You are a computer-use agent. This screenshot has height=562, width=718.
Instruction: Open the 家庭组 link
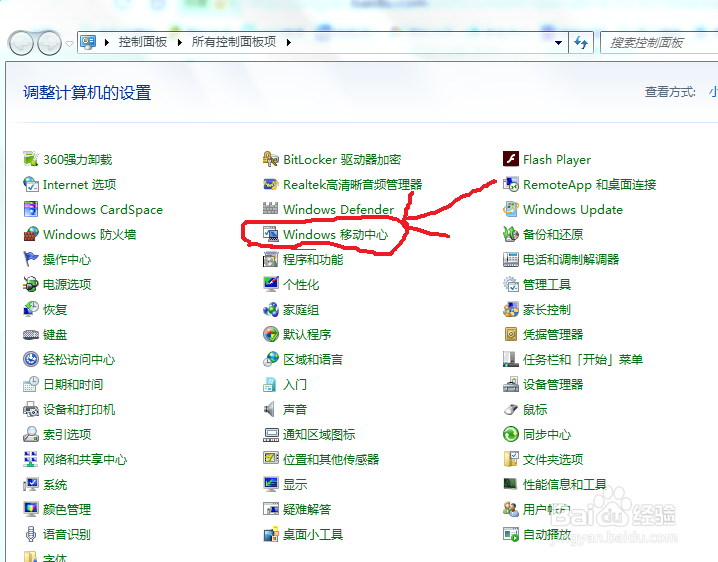(301, 309)
